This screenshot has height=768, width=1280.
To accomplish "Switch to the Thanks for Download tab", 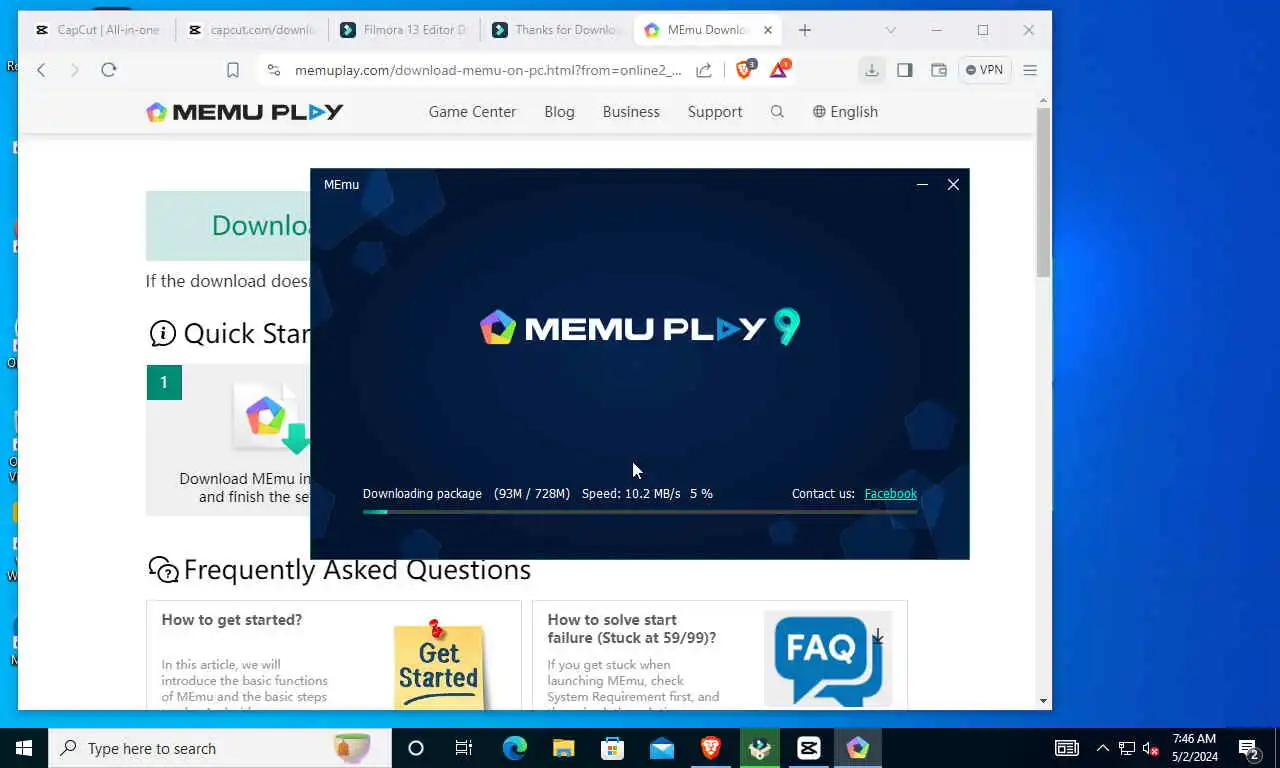I will 556,30.
